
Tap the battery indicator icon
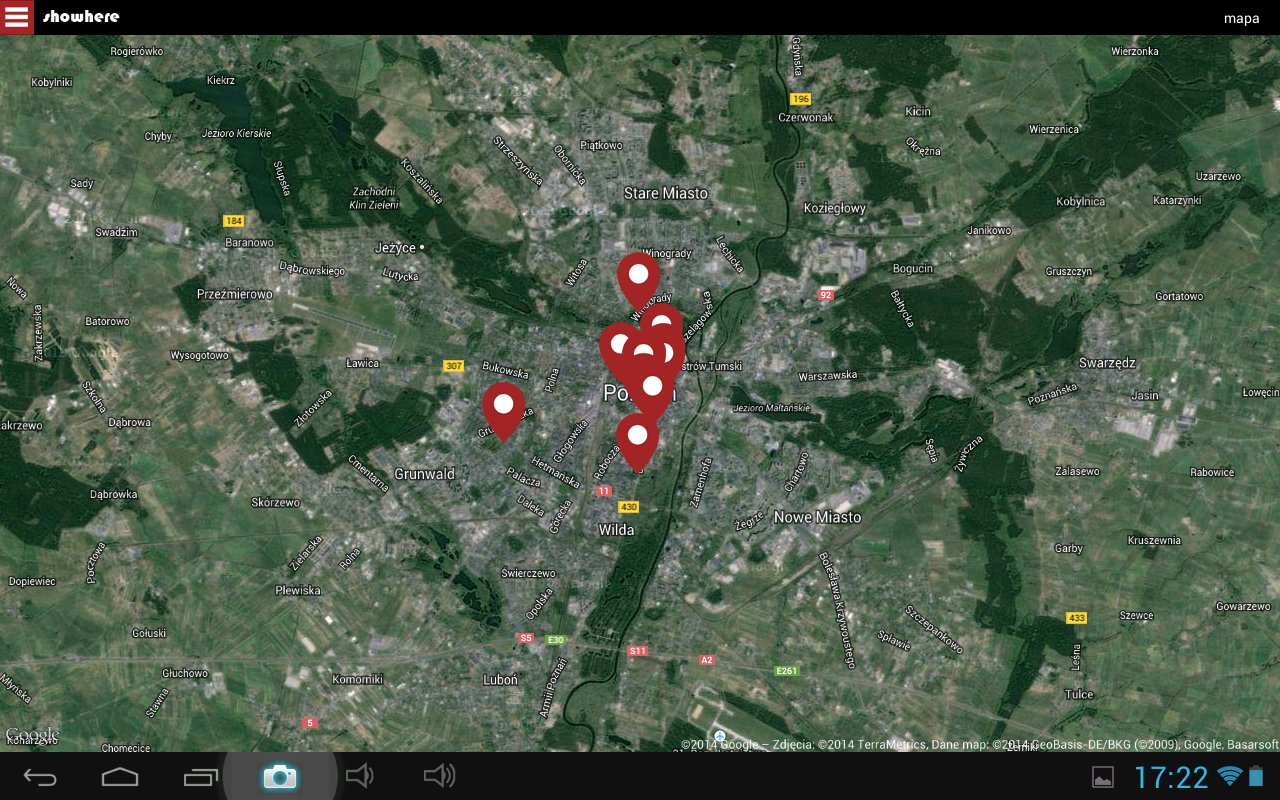(x=1256, y=776)
